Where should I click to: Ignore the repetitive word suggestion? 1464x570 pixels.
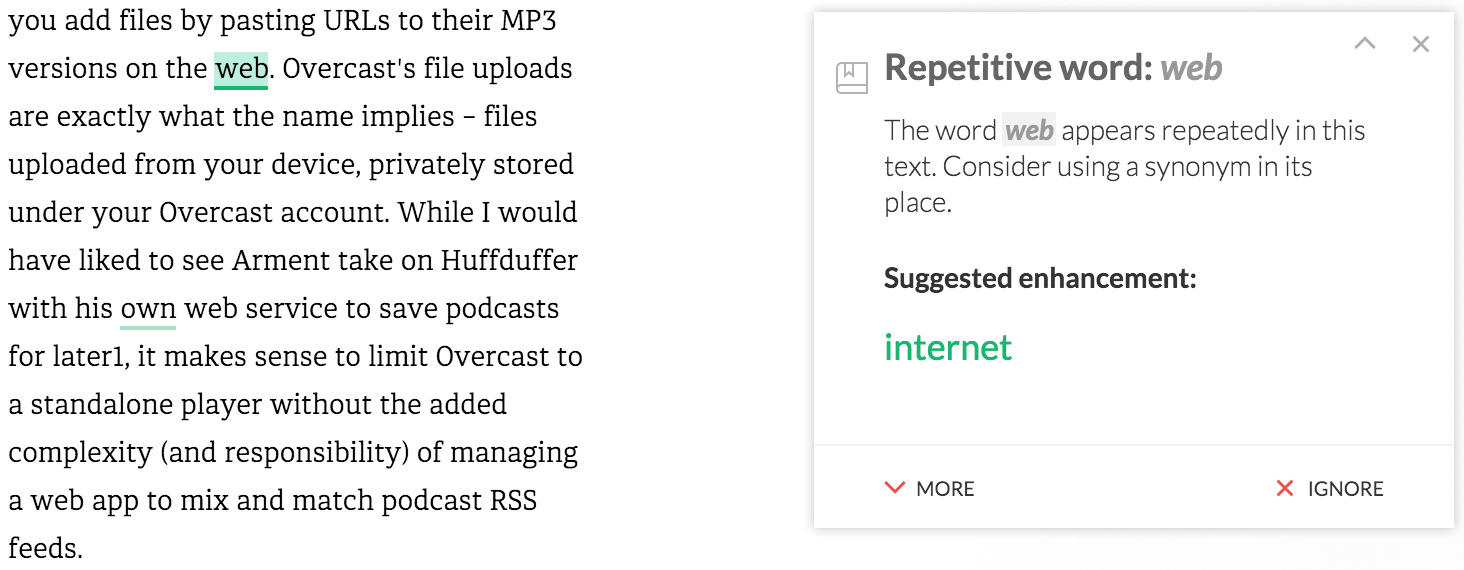[1330, 489]
